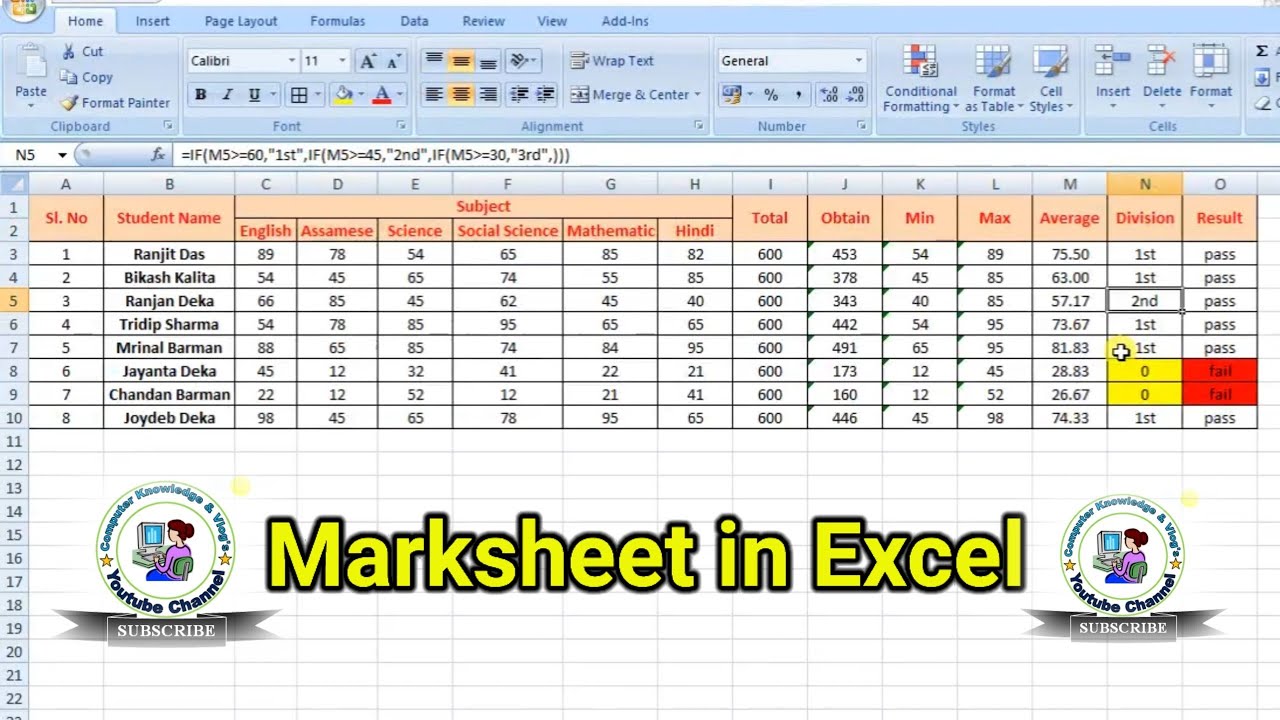
Task: Click the Delete cells icon
Action: tap(1162, 62)
